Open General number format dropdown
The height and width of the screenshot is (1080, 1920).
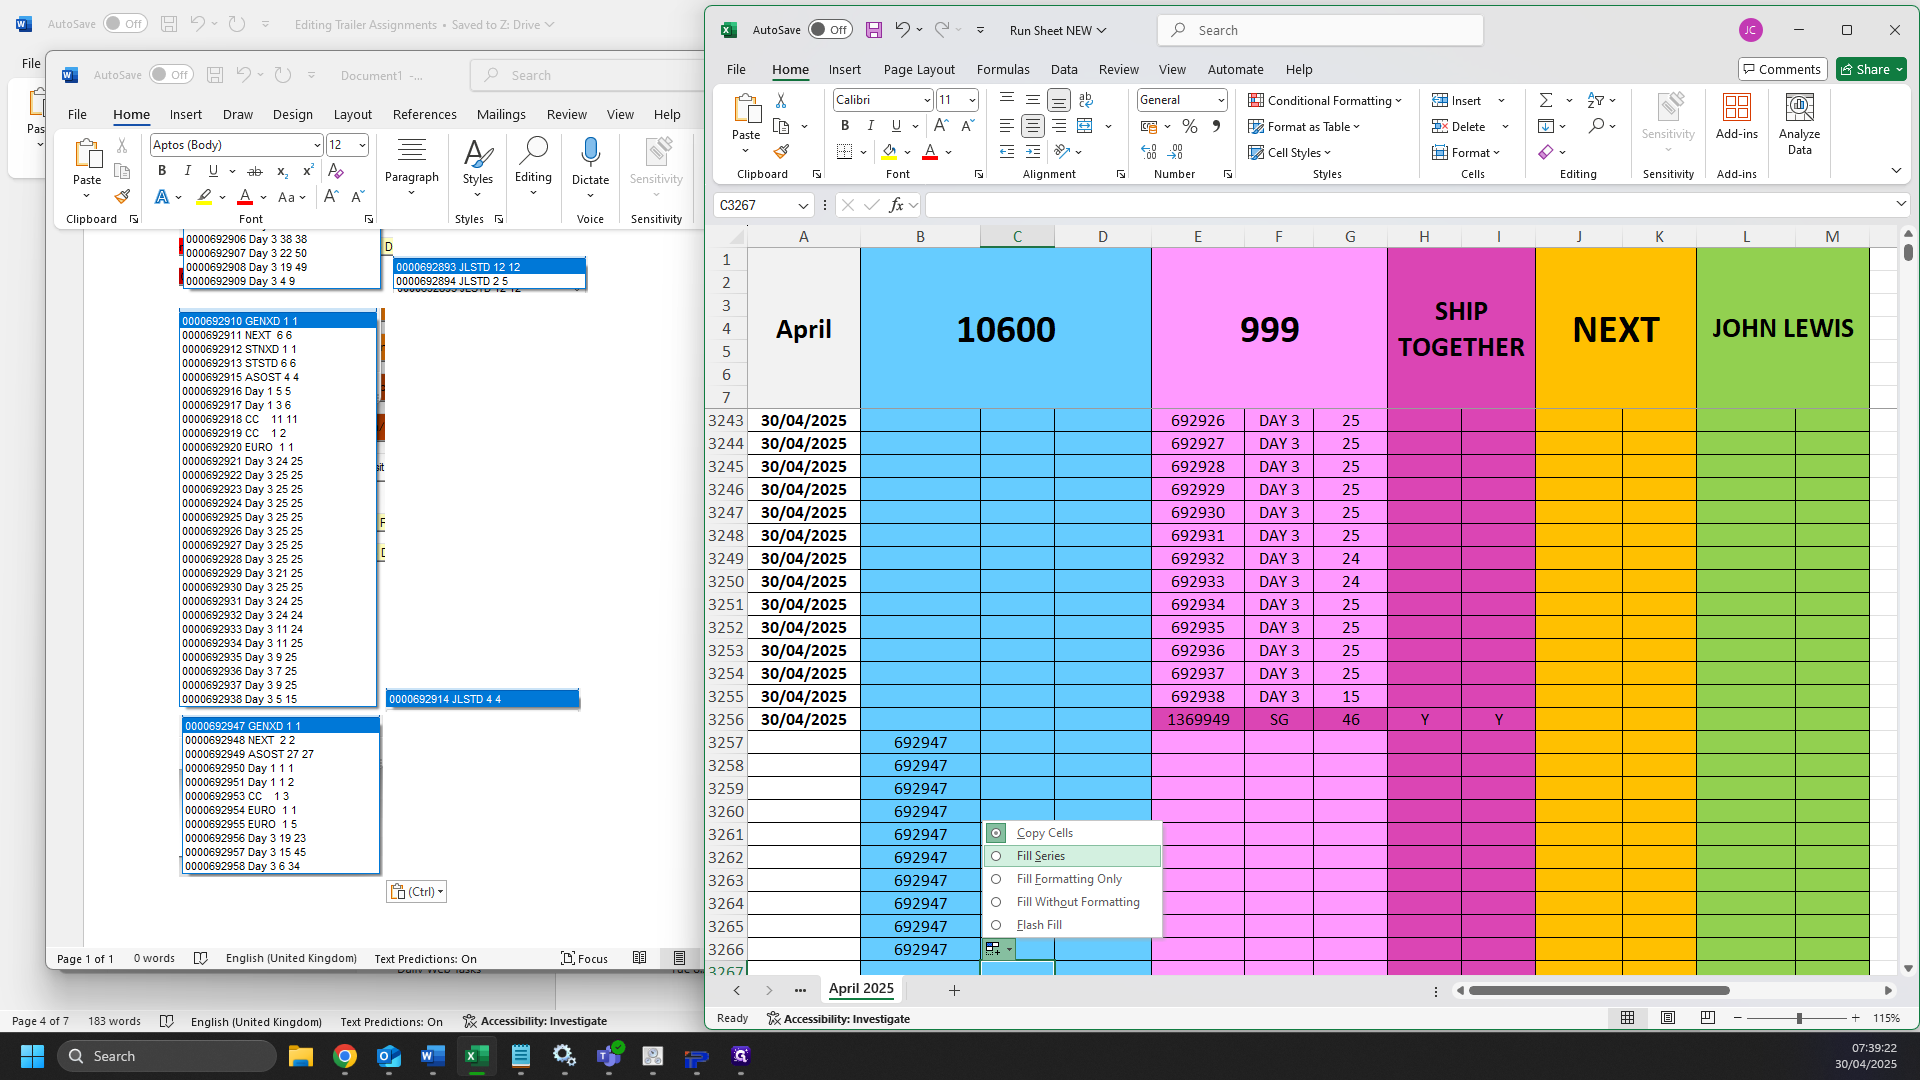point(1220,100)
